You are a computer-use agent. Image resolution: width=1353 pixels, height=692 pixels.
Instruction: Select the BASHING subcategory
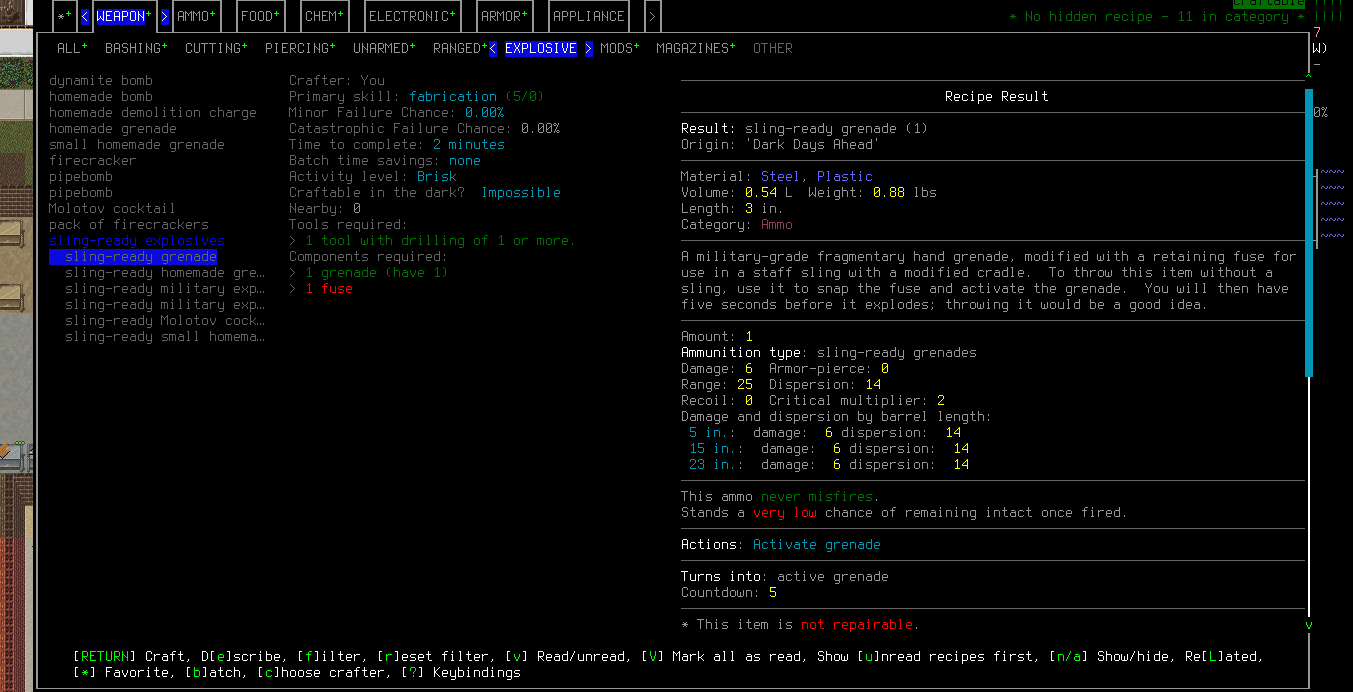[x=136, y=48]
